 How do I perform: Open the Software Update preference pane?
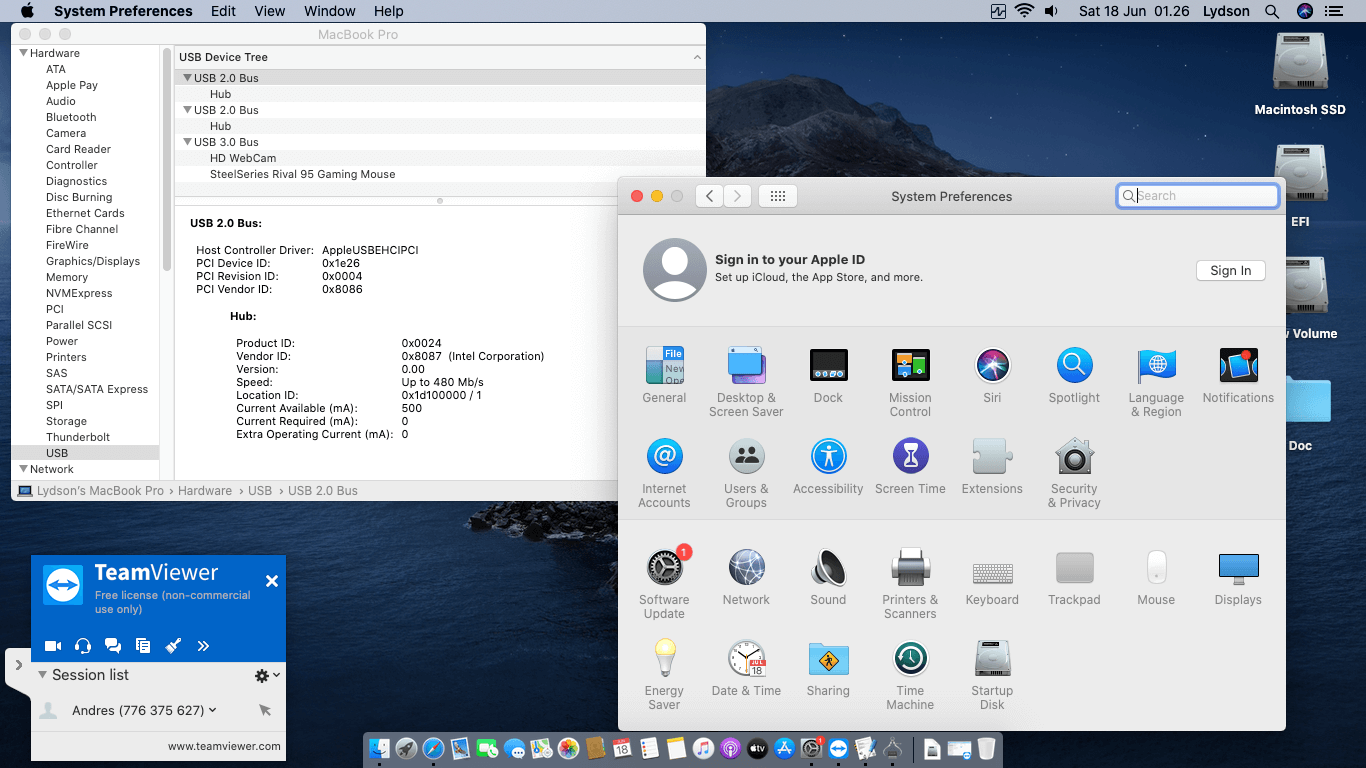pos(664,568)
